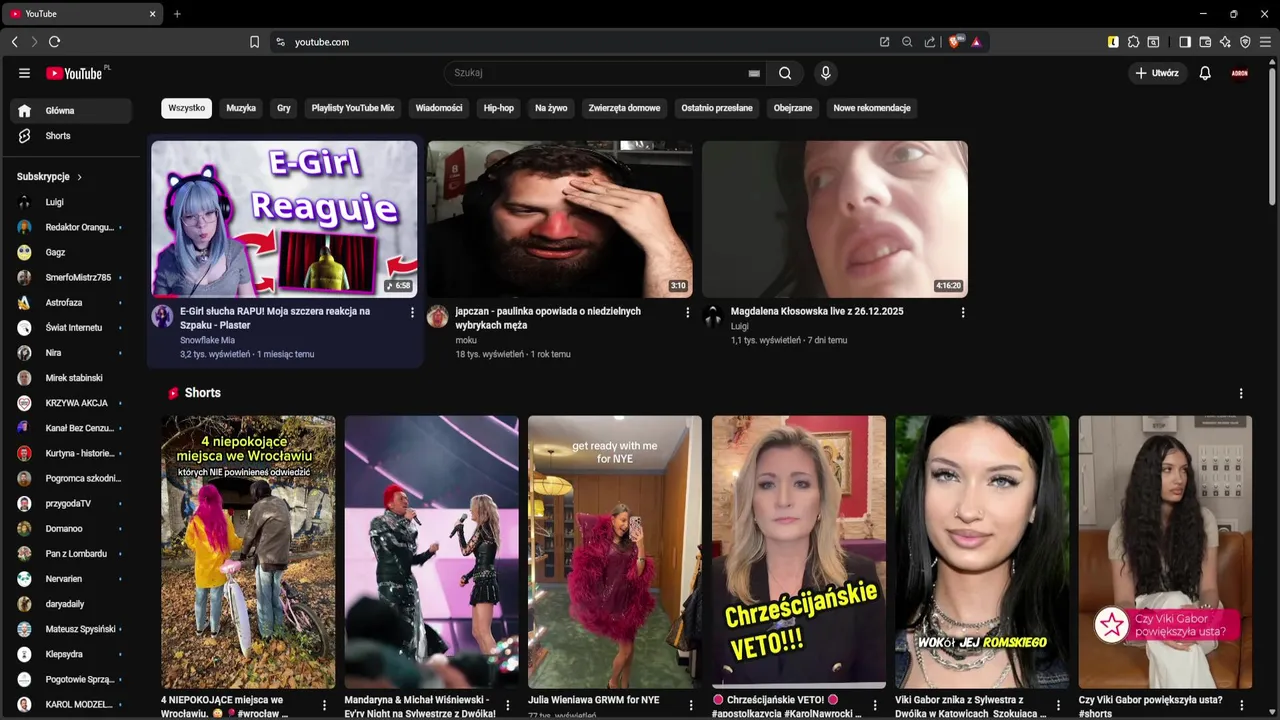Select the Hip-hop filter chip

click(x=499, y=108)
